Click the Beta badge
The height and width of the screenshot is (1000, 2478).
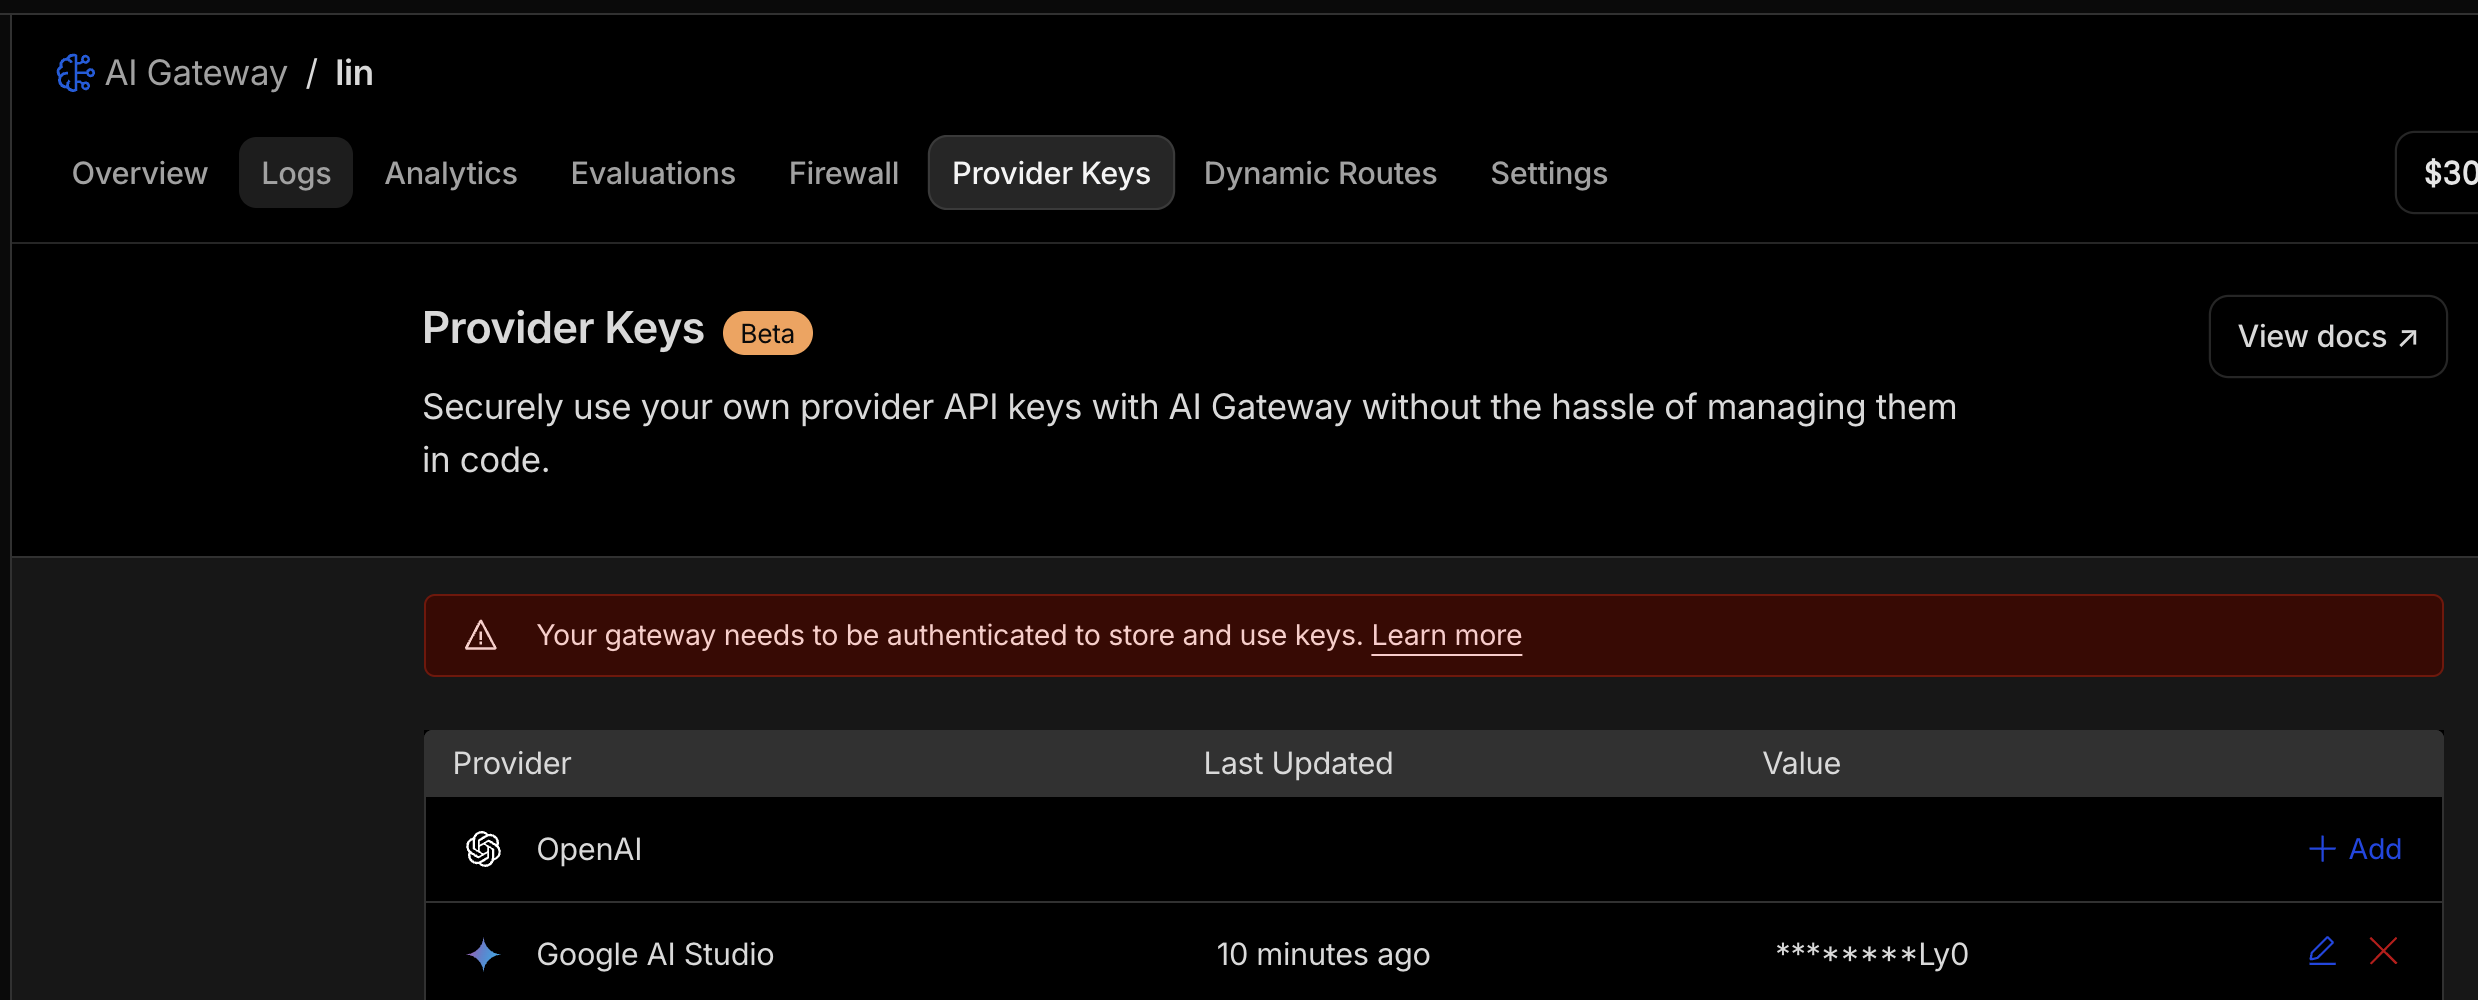click(767, 333)
